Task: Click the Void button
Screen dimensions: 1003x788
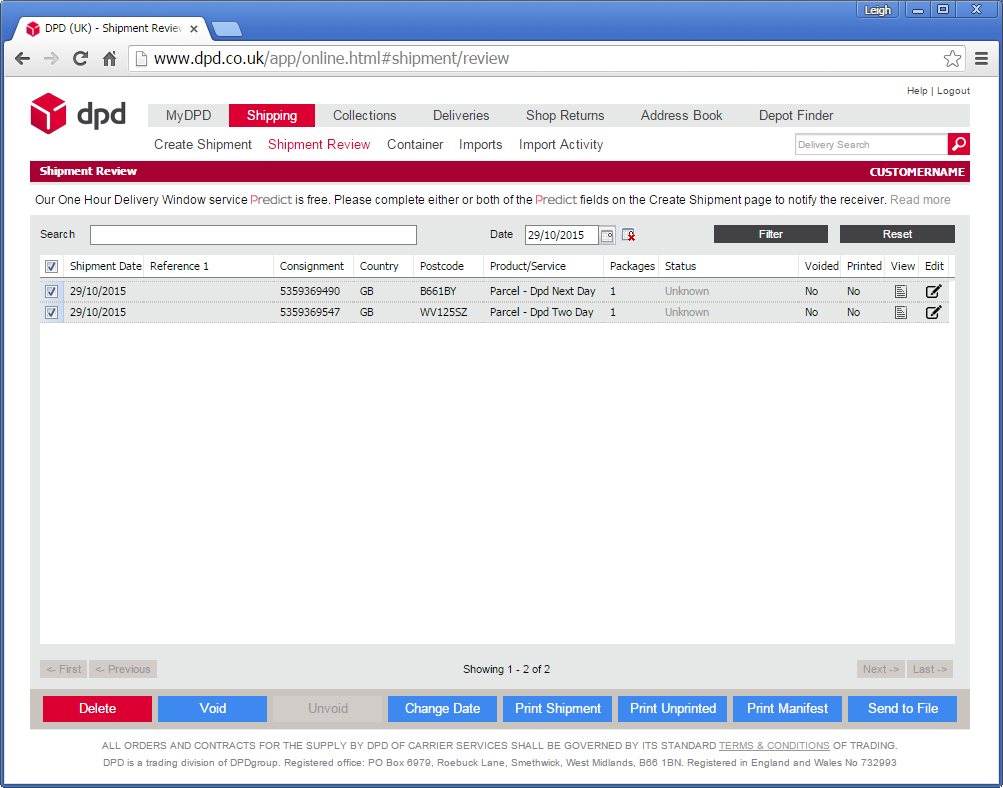Action: tap(212, 709)
